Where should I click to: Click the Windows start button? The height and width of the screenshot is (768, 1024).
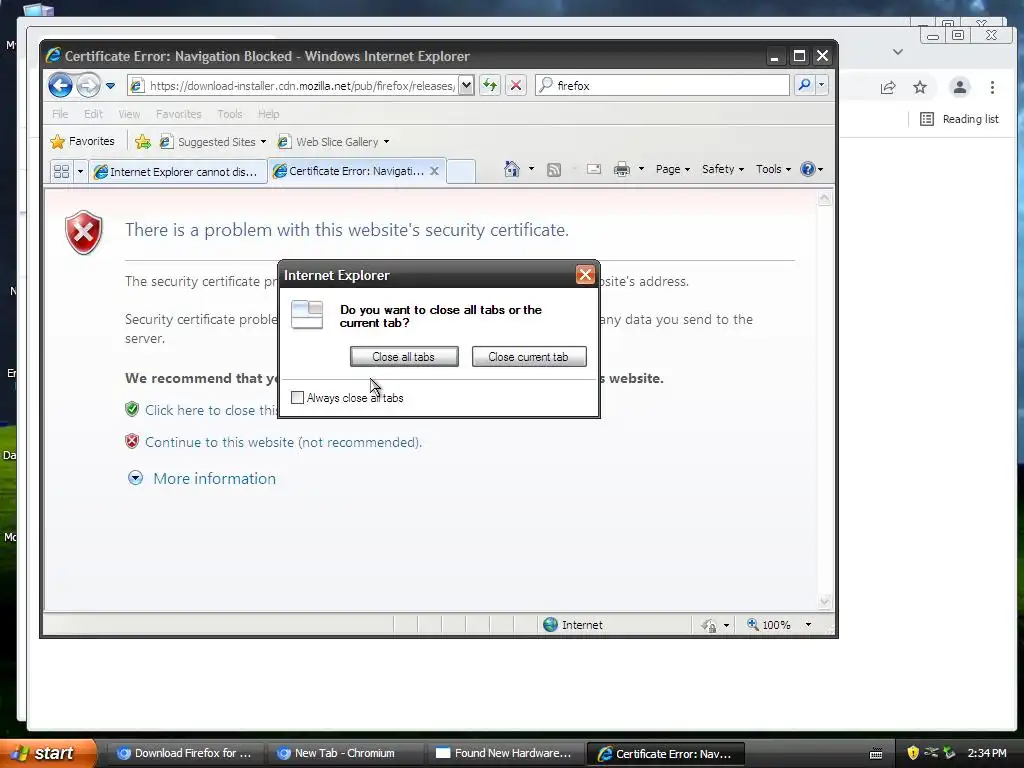tap(48, 753)
